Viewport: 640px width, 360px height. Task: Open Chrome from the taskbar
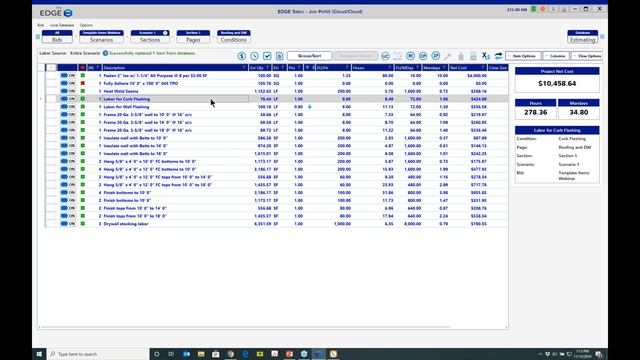231,354
